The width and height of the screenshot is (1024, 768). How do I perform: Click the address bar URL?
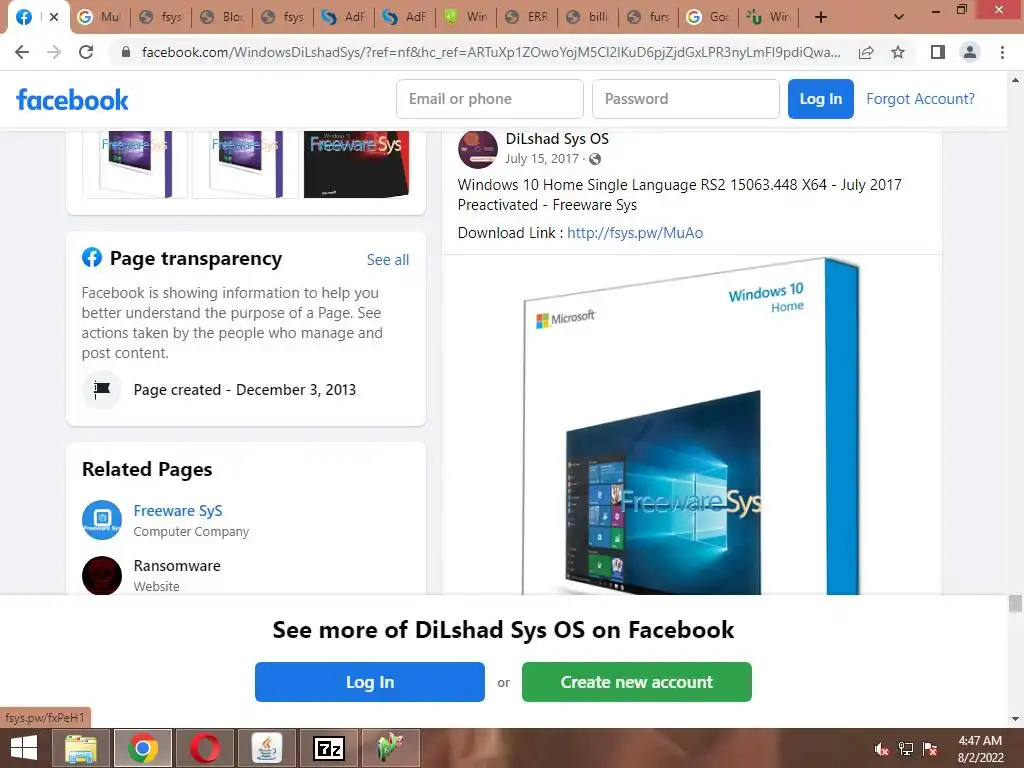click(x=490, y=52)
